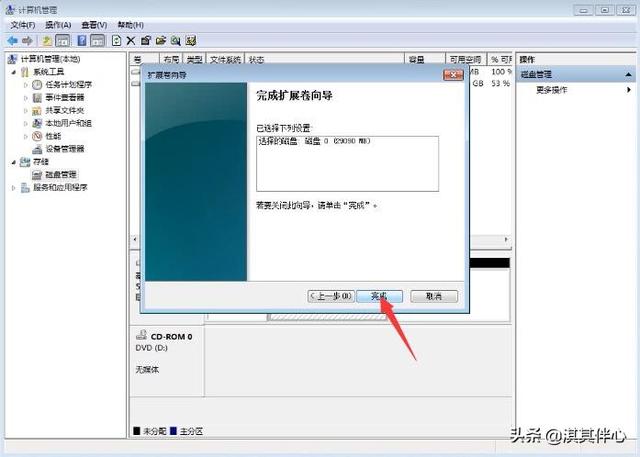Screen dimensions: 640x457
Task: Collapse the 系统工具 tree node
Action: tap(14, 72)
